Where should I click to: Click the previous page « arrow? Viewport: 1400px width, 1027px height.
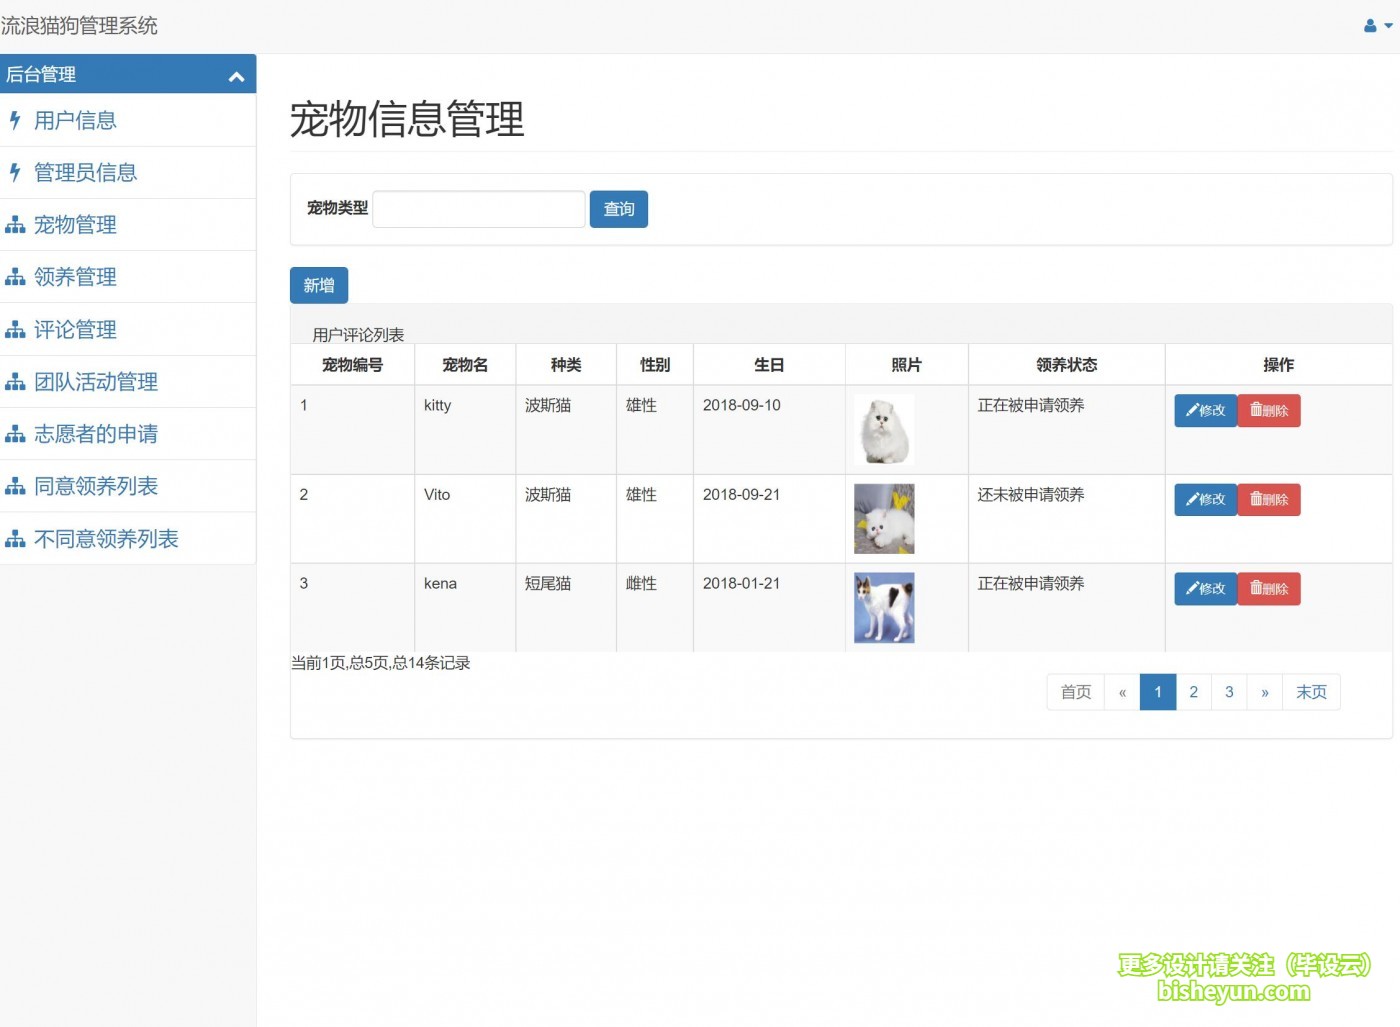(1122, 692)
